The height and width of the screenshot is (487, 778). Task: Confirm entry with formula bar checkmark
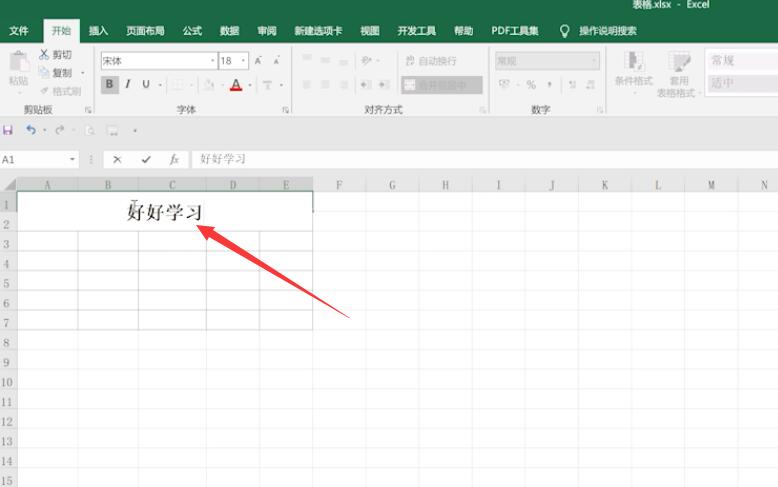point(146,159)
